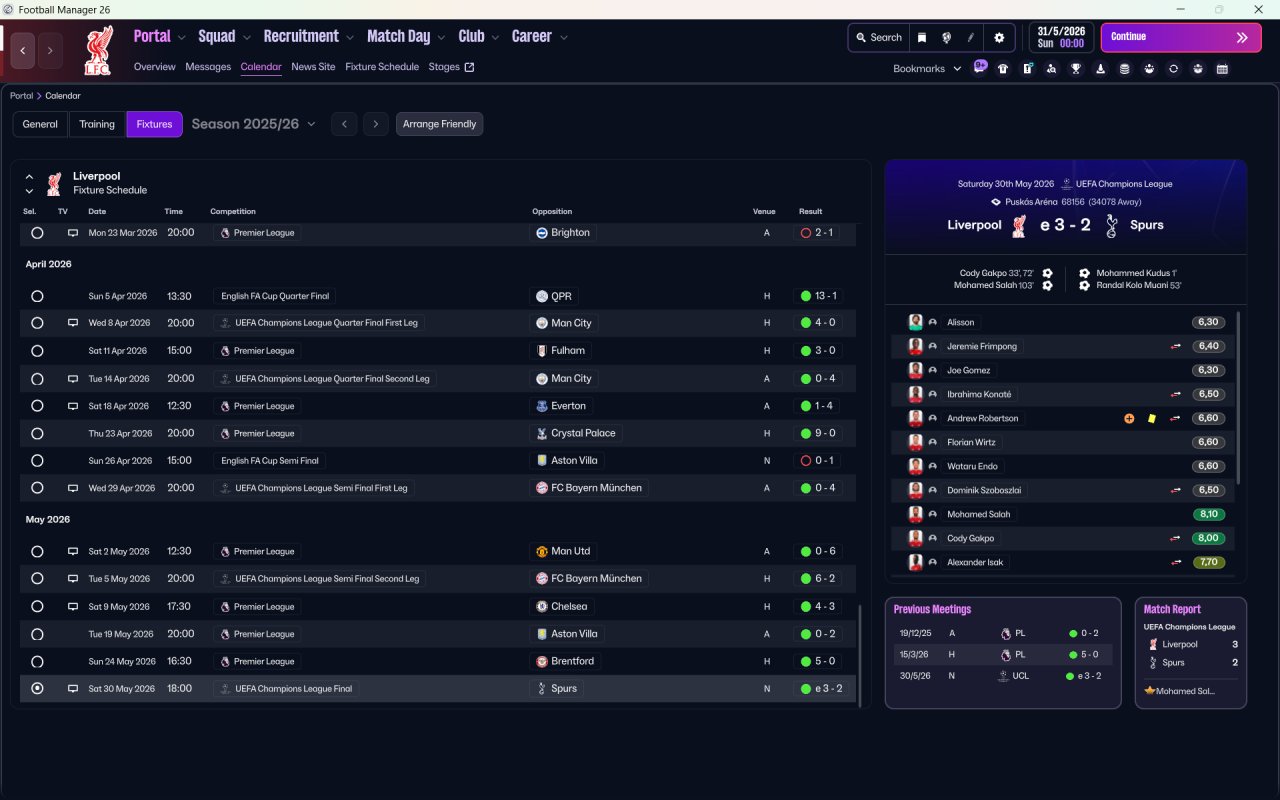
Task: Click the back navigation arrow
Action: 23,51
